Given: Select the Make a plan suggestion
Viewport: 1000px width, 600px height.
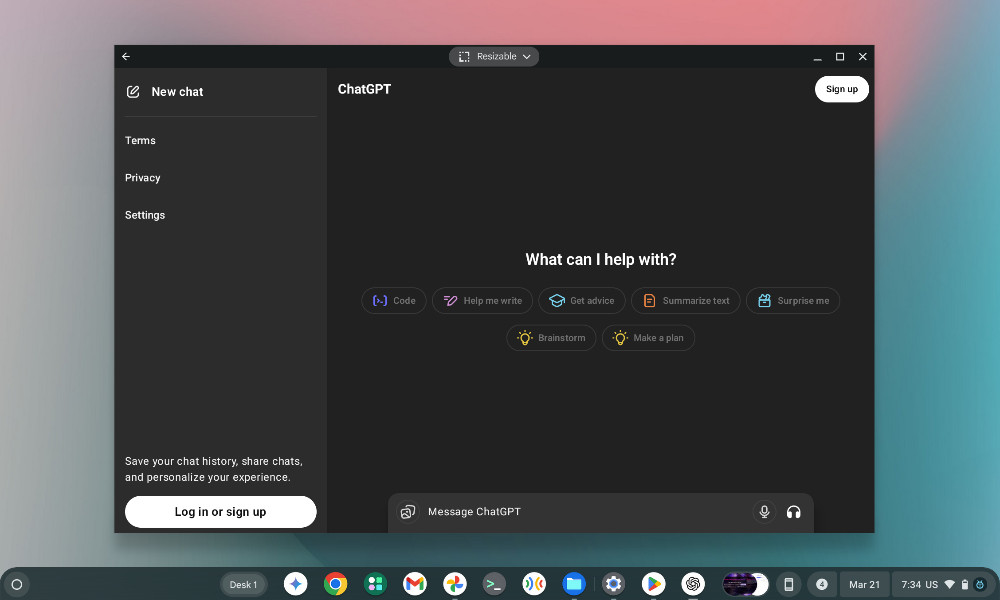Looking at the screenshot, I should pyautogui.click(x=648, y=338).
